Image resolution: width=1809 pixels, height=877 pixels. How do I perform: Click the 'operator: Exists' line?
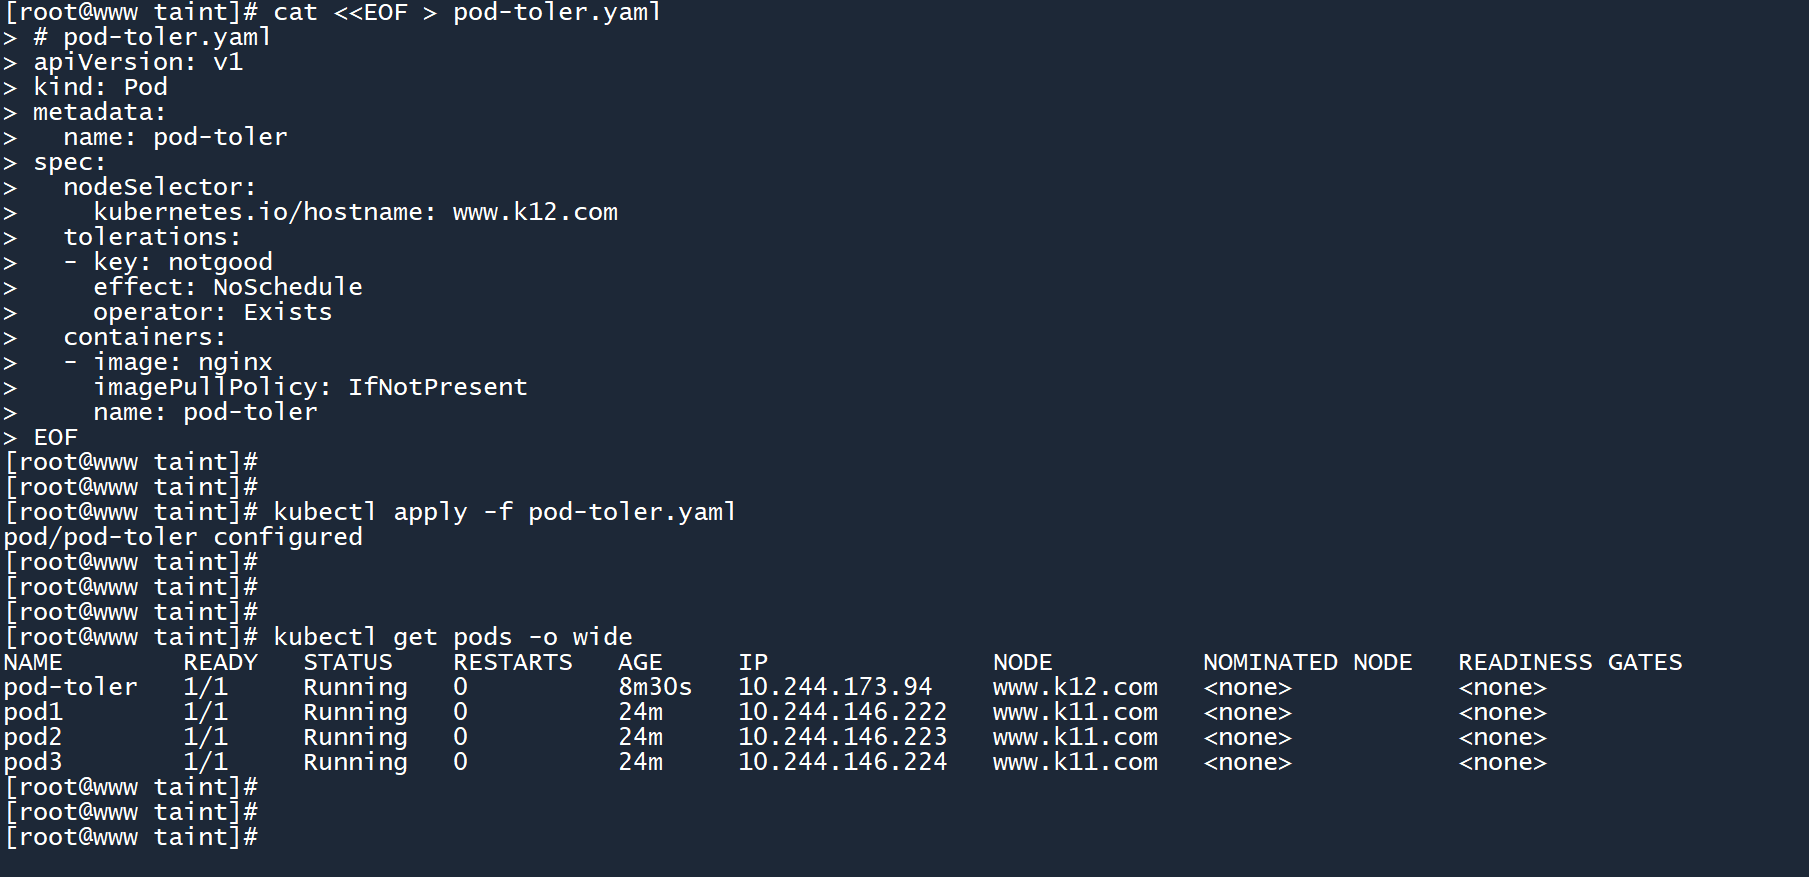click(213, 313)
